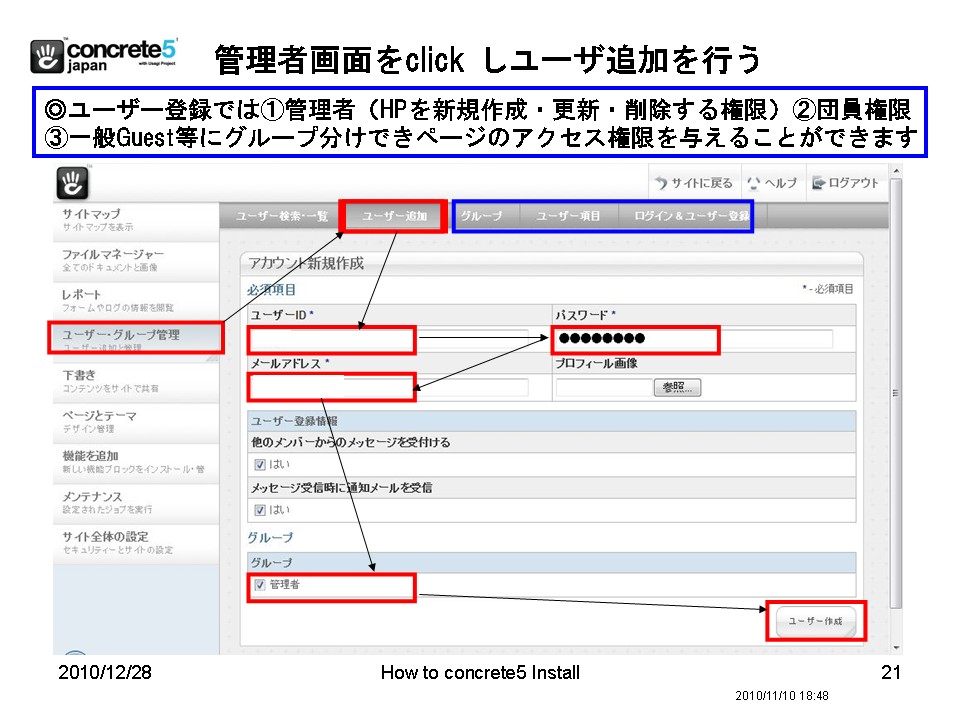Open 下書き in the sidebar

pyautogui.click(x=136, y=381)
